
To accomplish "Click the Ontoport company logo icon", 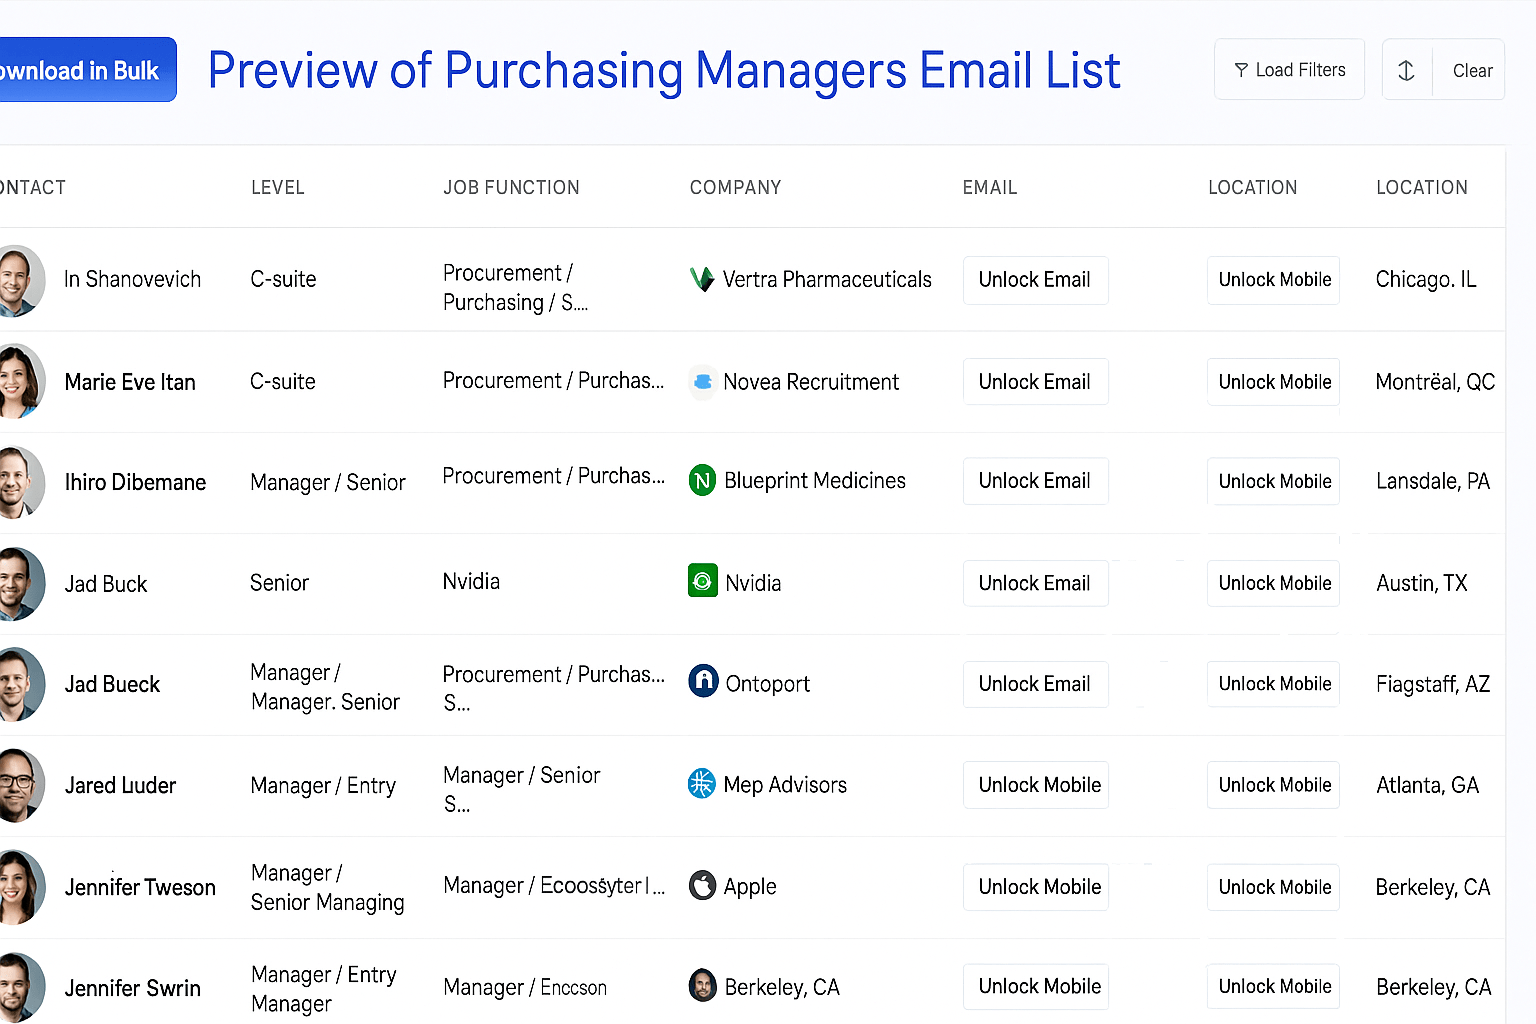I will pos(704,681).
